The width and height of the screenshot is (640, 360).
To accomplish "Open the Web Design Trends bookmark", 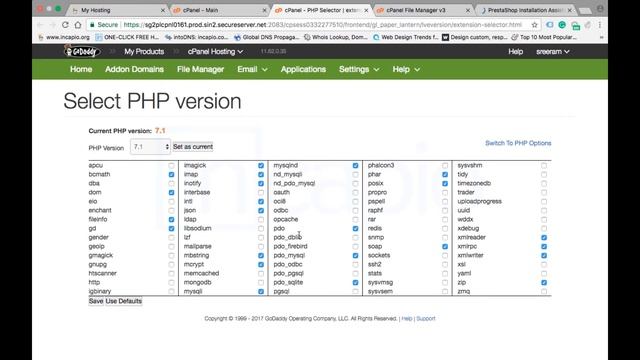I will tap(405, 37).
